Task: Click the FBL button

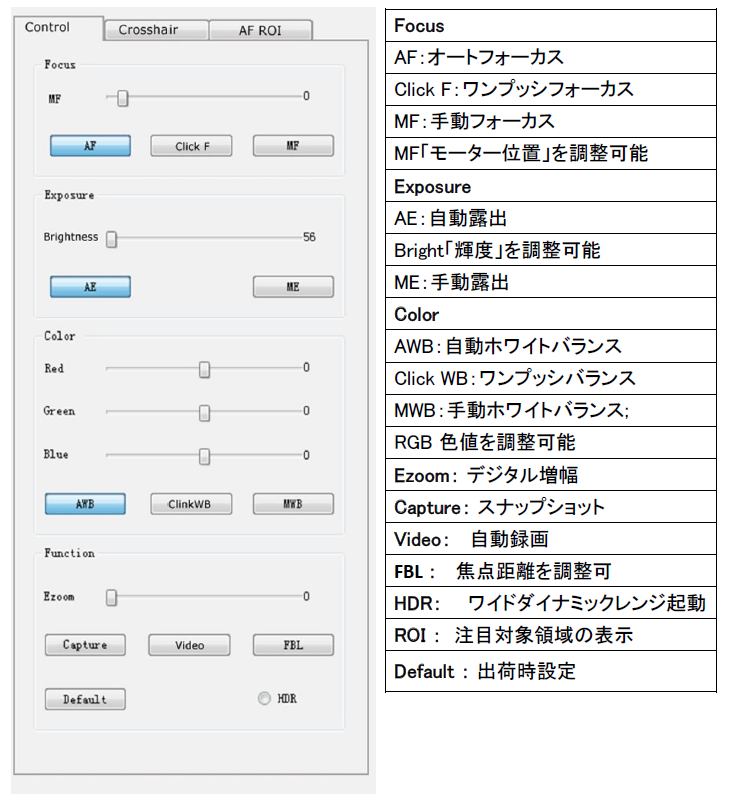Action: pos(293,645)
